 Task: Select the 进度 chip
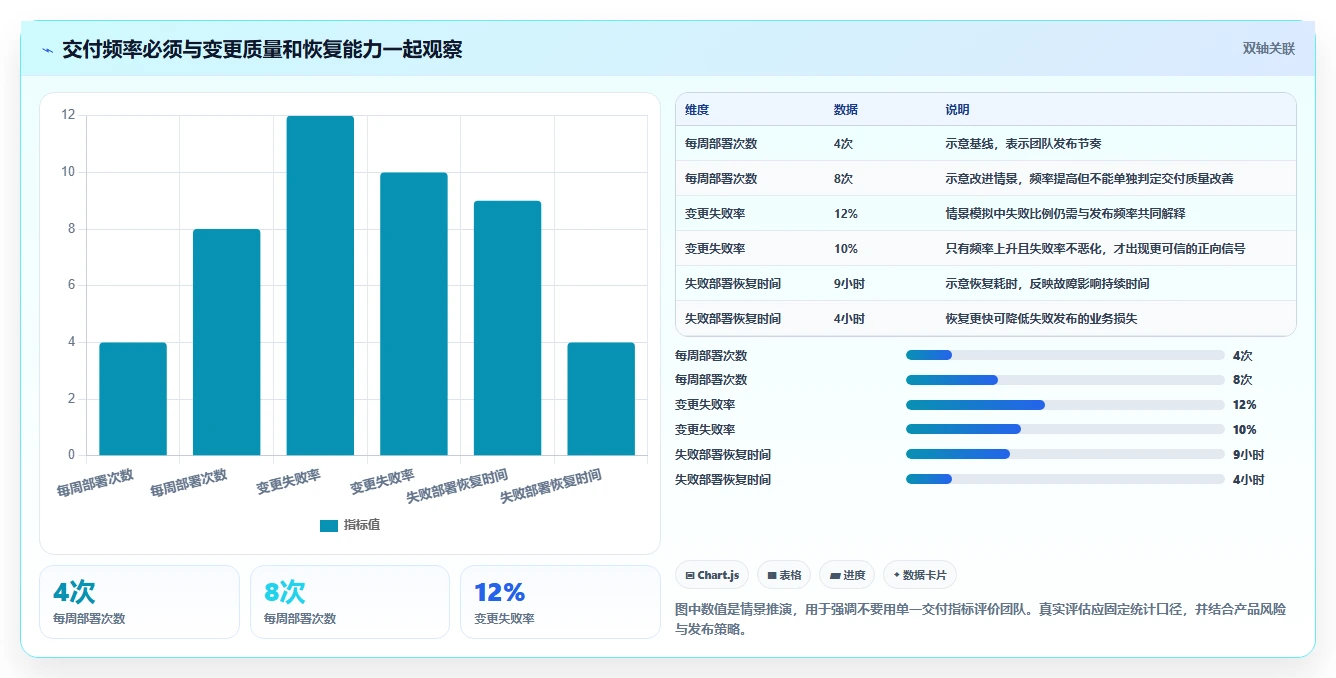pos(847,575)
